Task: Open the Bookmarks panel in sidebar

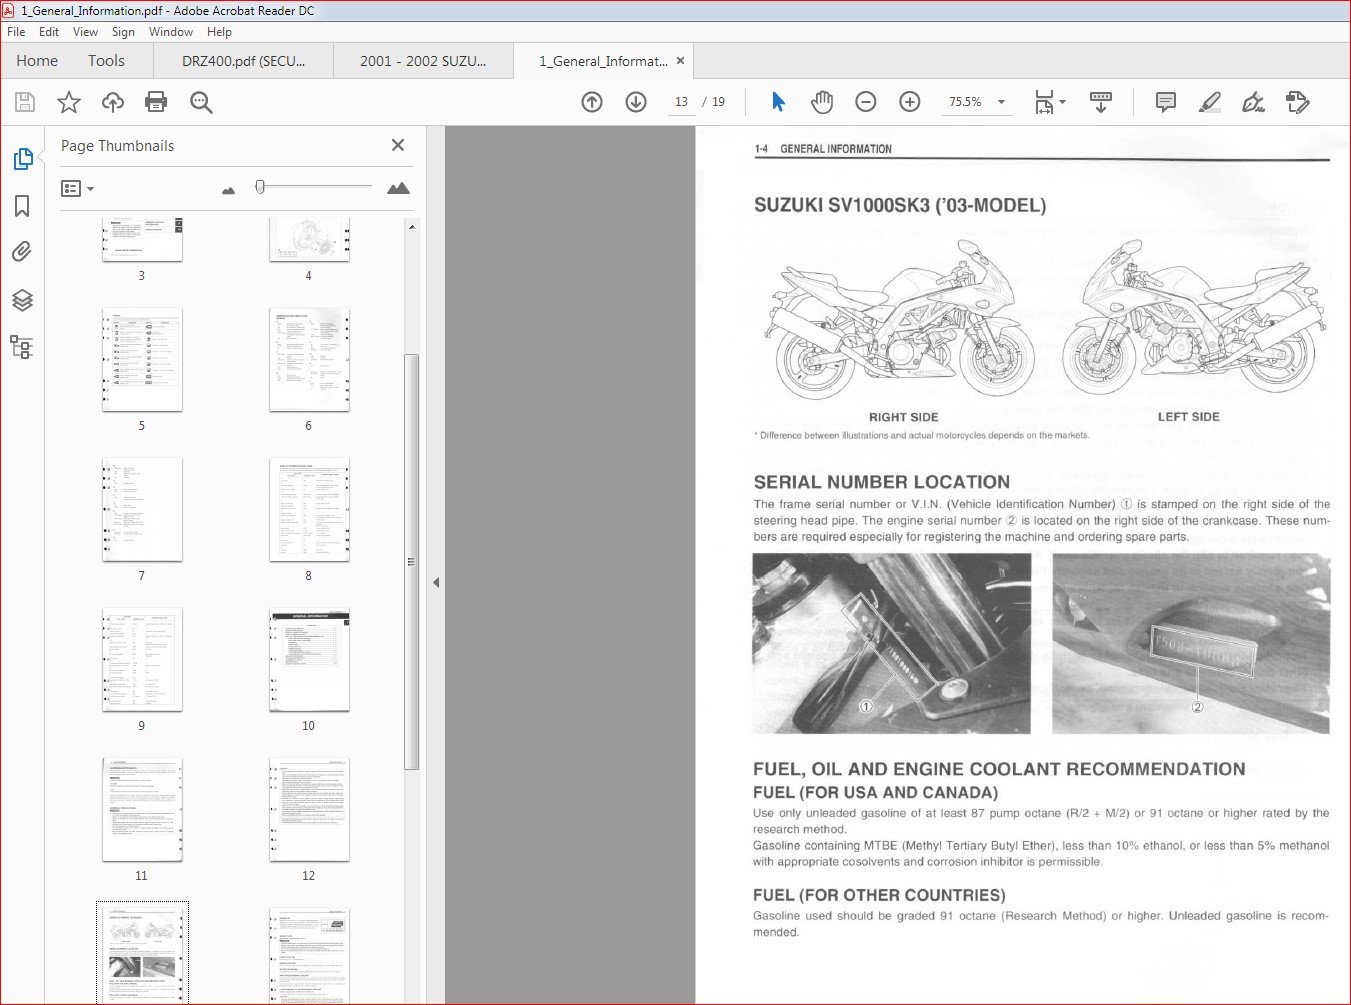Action: pyautogui.click(x=22, y=206)
